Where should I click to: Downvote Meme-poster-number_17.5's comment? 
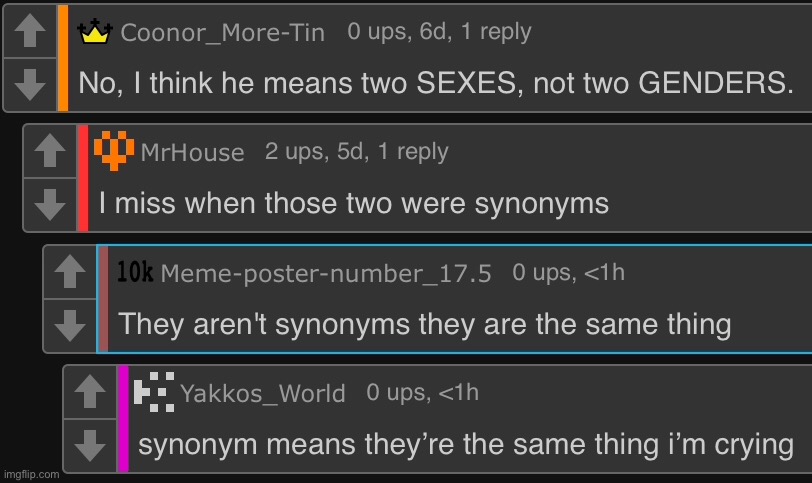69,324
